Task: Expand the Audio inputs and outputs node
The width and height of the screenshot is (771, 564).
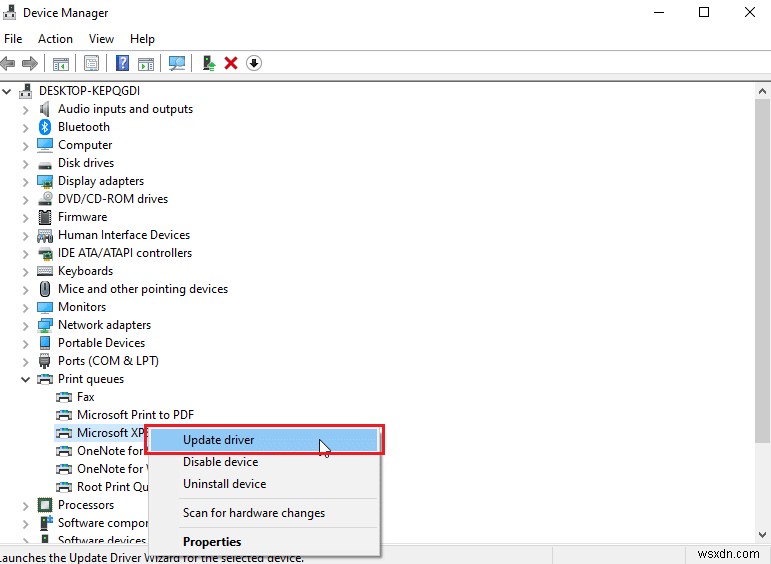Action: (x=26, y=109)
